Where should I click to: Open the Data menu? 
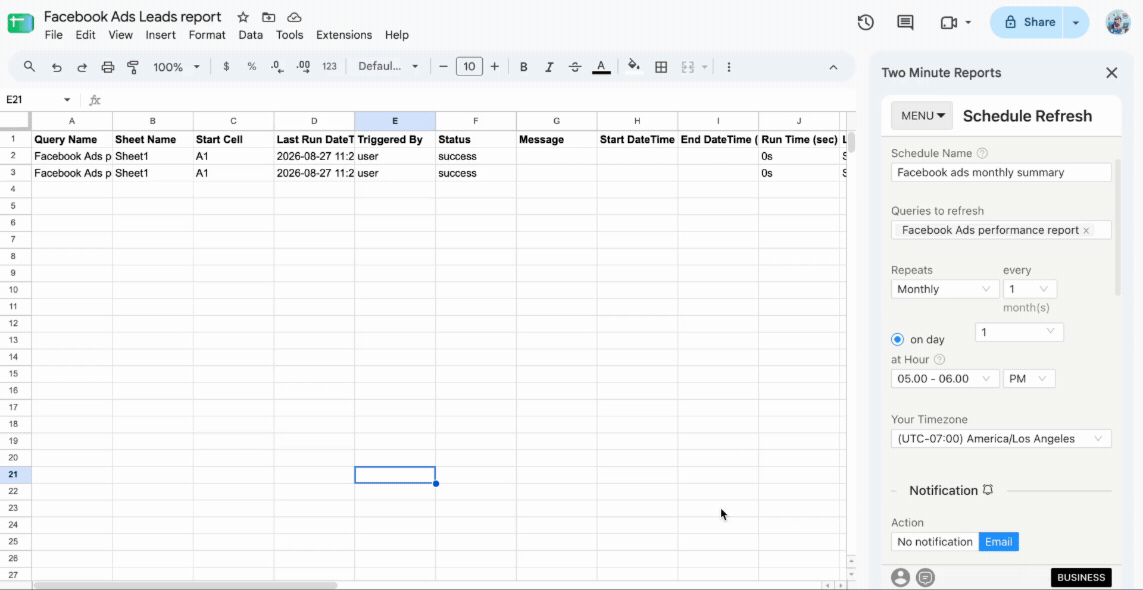coord(251,34)
